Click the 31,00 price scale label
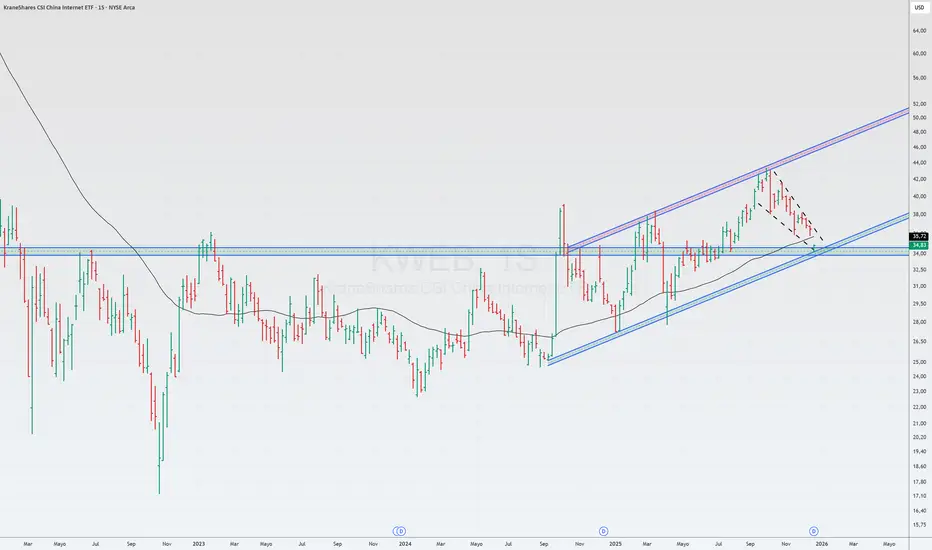Image resolution: width=932 pixels, height=550 pixels. tap(920, 286)
